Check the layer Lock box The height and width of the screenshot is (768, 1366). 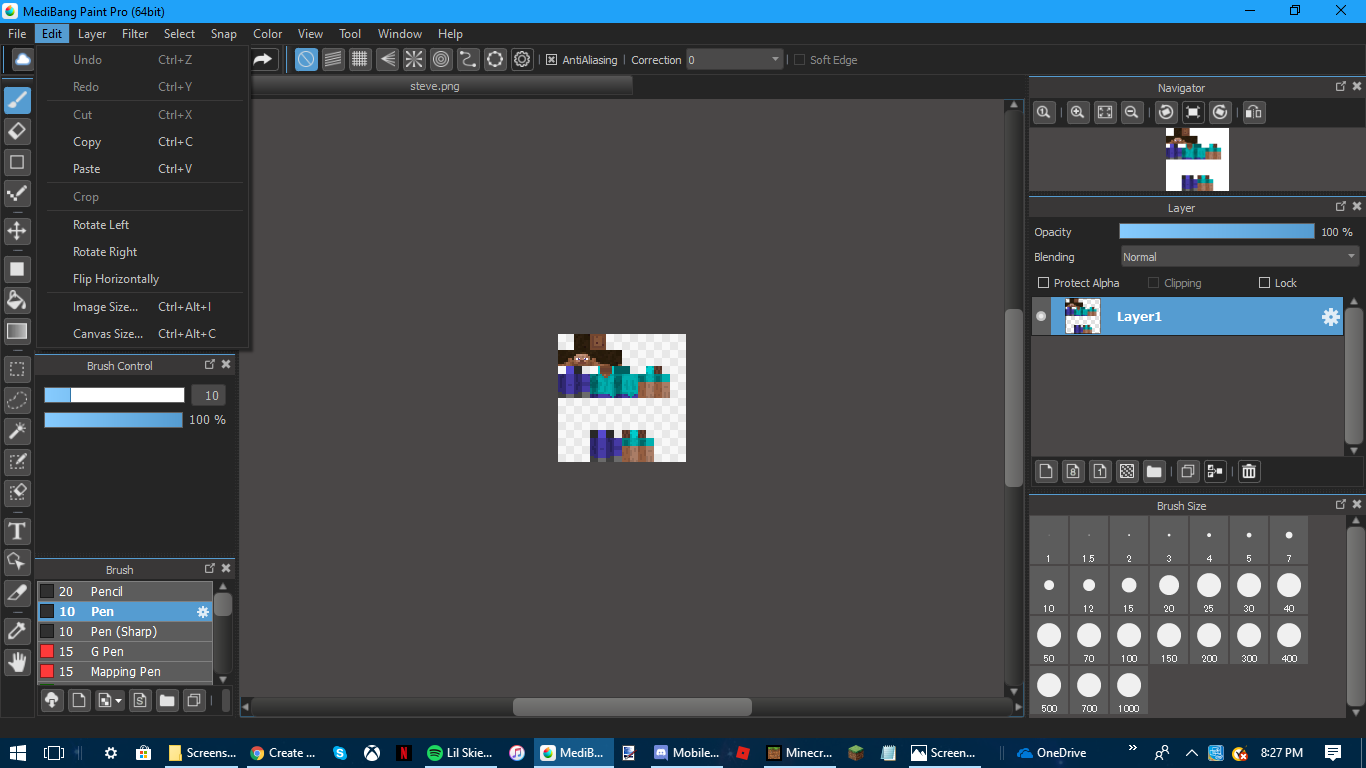click(x=1265, y=283)
